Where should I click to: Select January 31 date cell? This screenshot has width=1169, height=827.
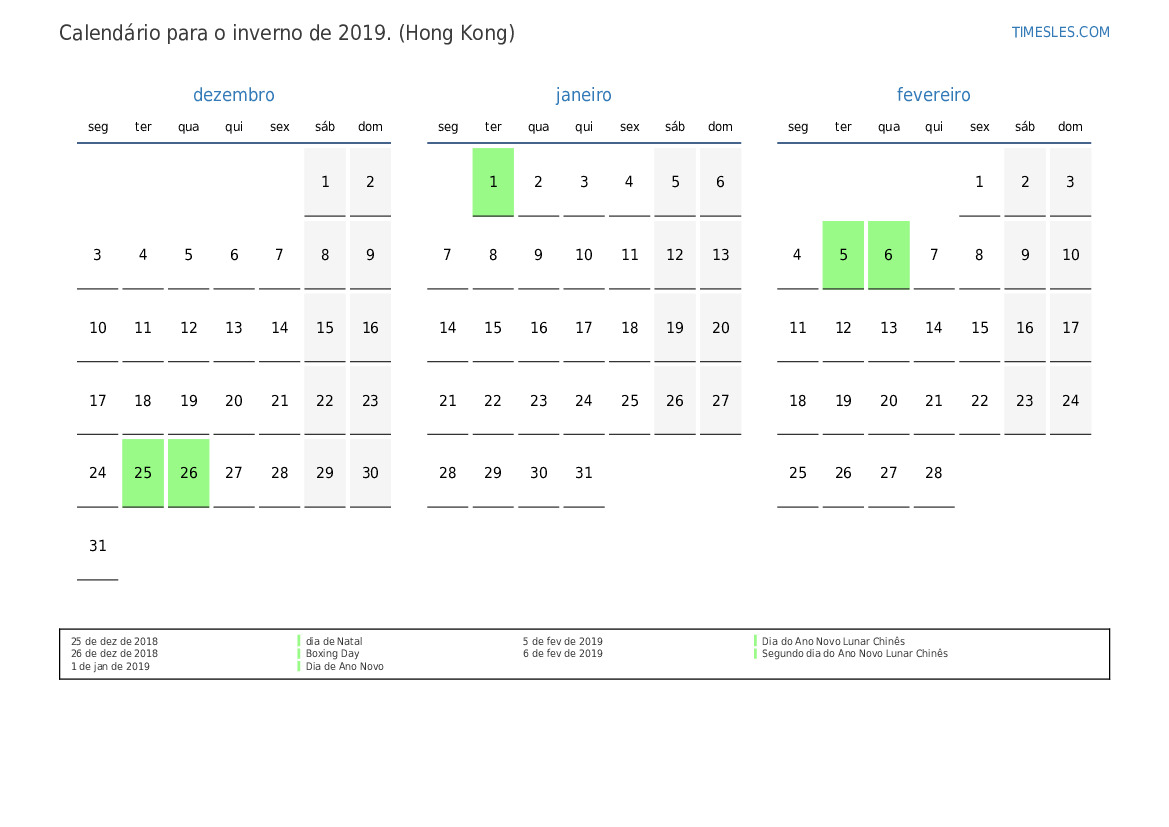(584, 473)
